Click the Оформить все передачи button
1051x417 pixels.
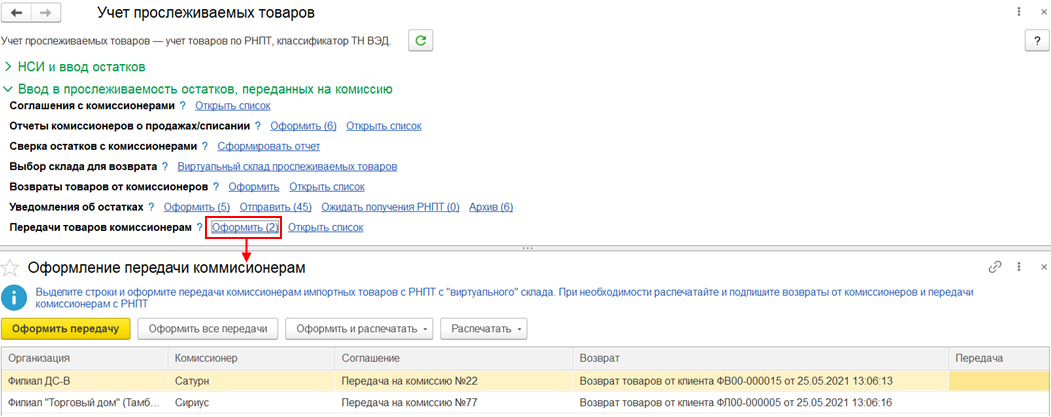pyautogui.click(x=208, y=328)
